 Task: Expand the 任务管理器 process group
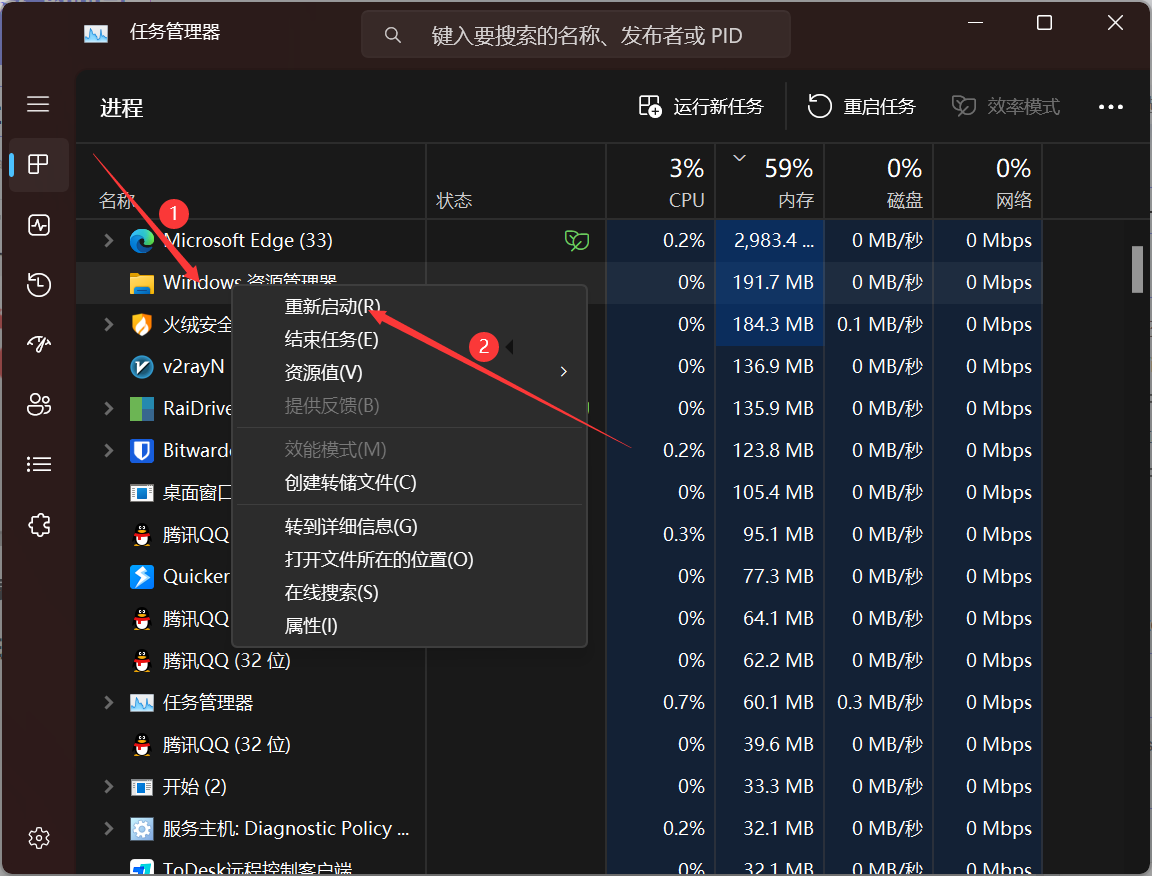(x=109, y=703)
